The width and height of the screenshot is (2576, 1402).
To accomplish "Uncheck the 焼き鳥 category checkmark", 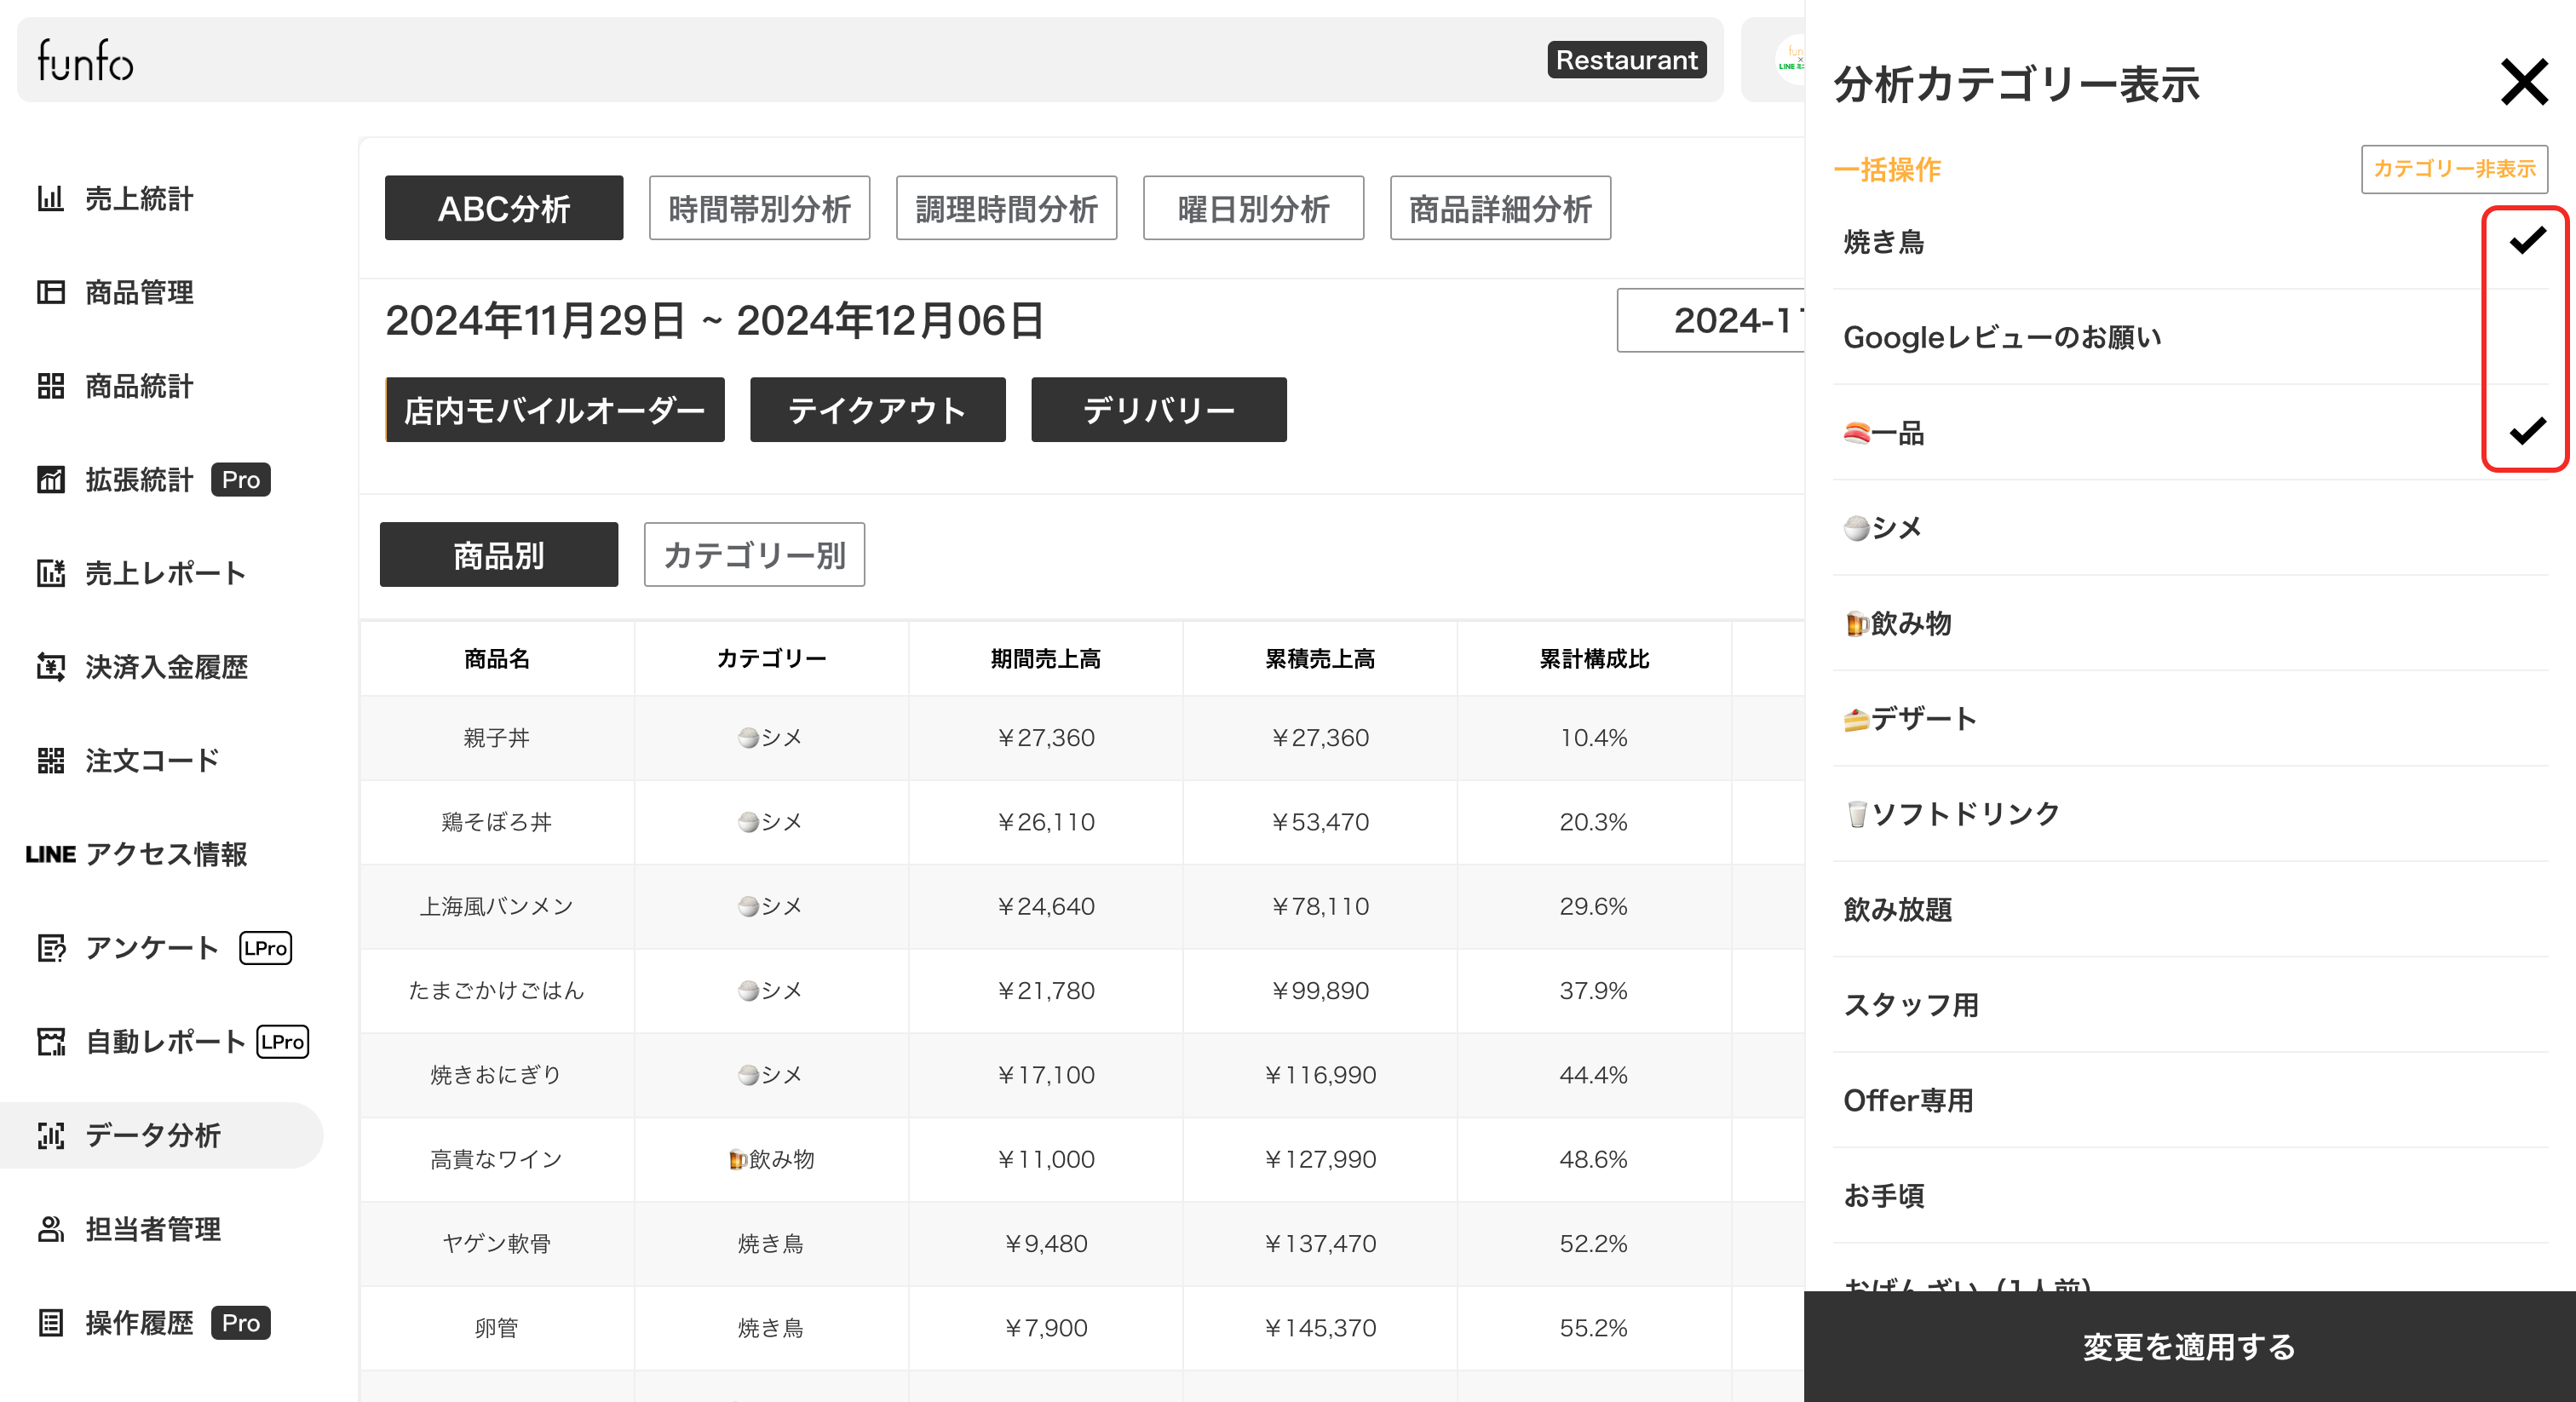I will click(2527, 241).
